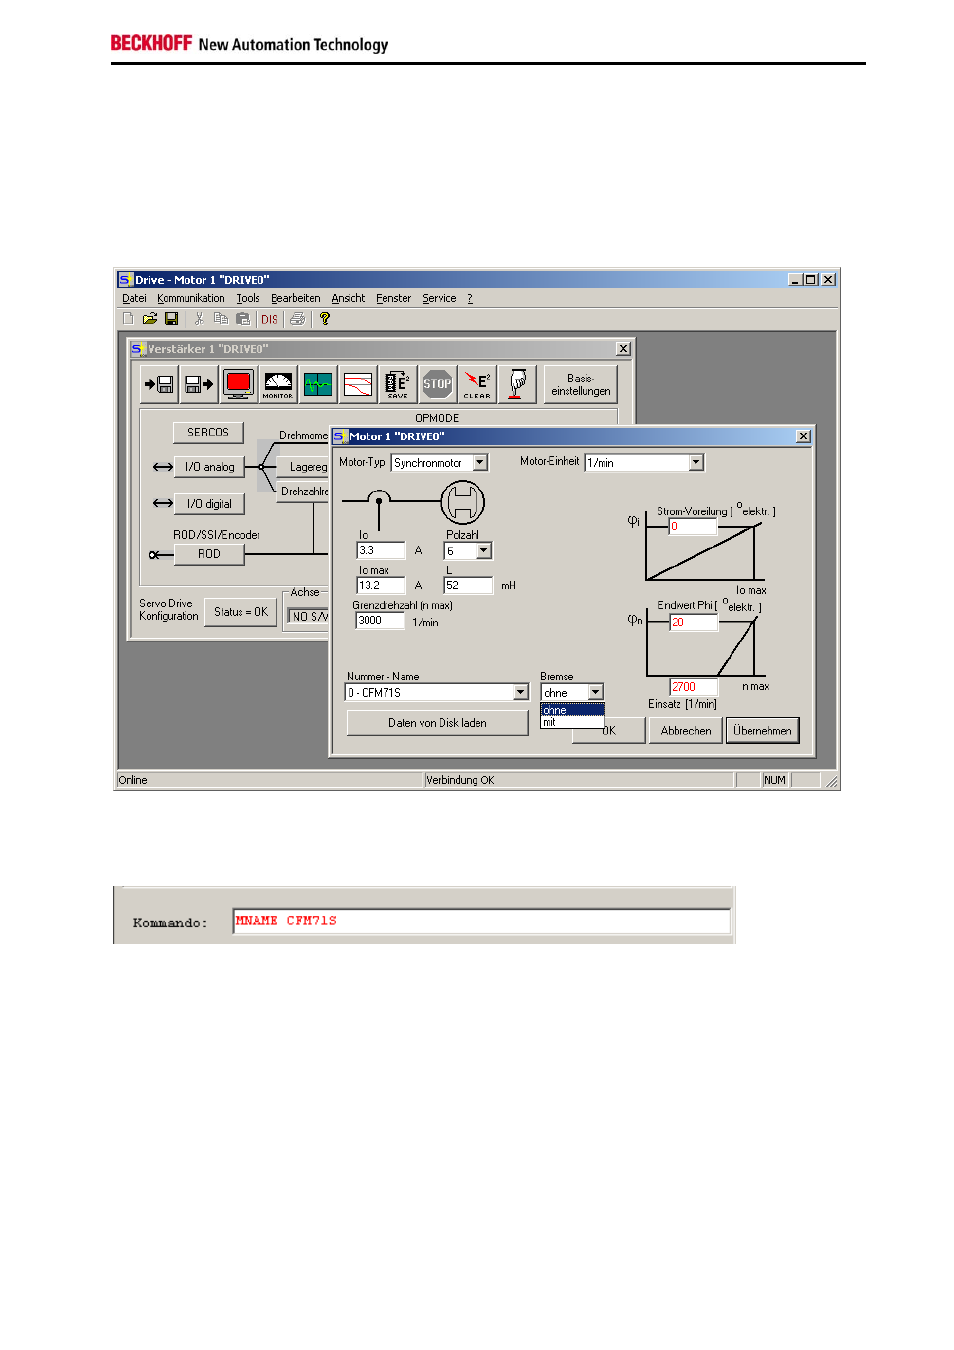Click the pointing hand reset icon

point(517,384)
